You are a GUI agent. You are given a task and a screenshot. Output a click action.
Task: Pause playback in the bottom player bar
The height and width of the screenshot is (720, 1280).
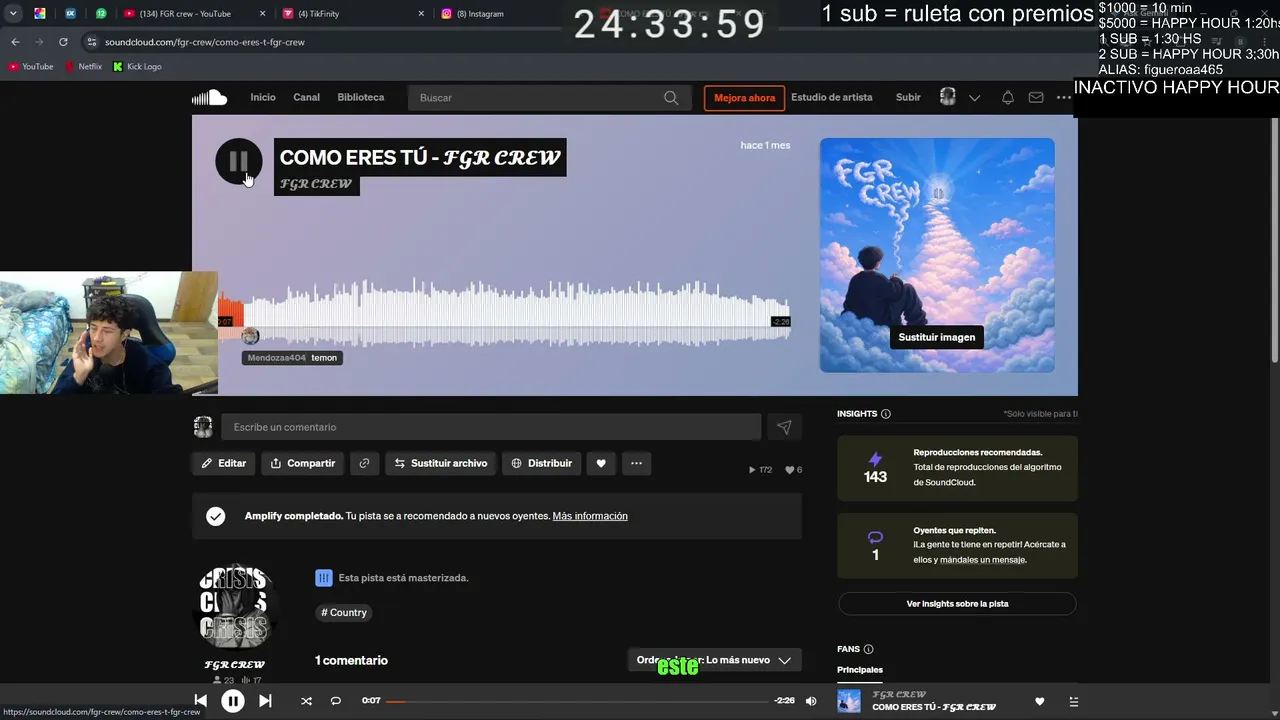tap(232, 701)
